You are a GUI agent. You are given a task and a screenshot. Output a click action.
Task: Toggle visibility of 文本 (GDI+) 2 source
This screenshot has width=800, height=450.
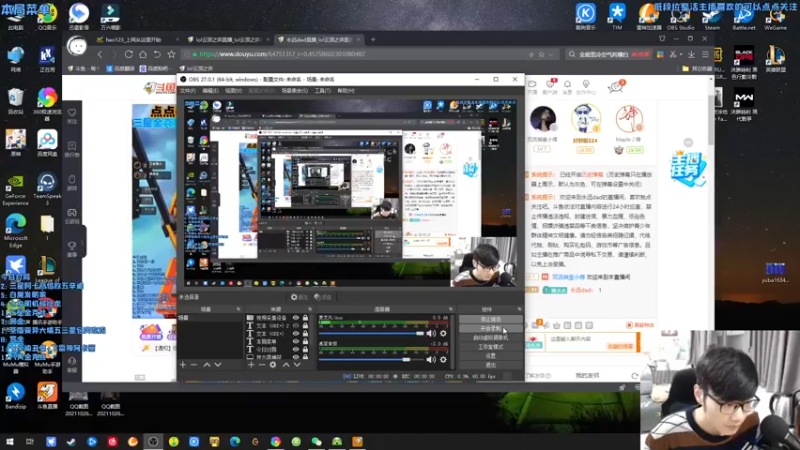click(295, 326)
